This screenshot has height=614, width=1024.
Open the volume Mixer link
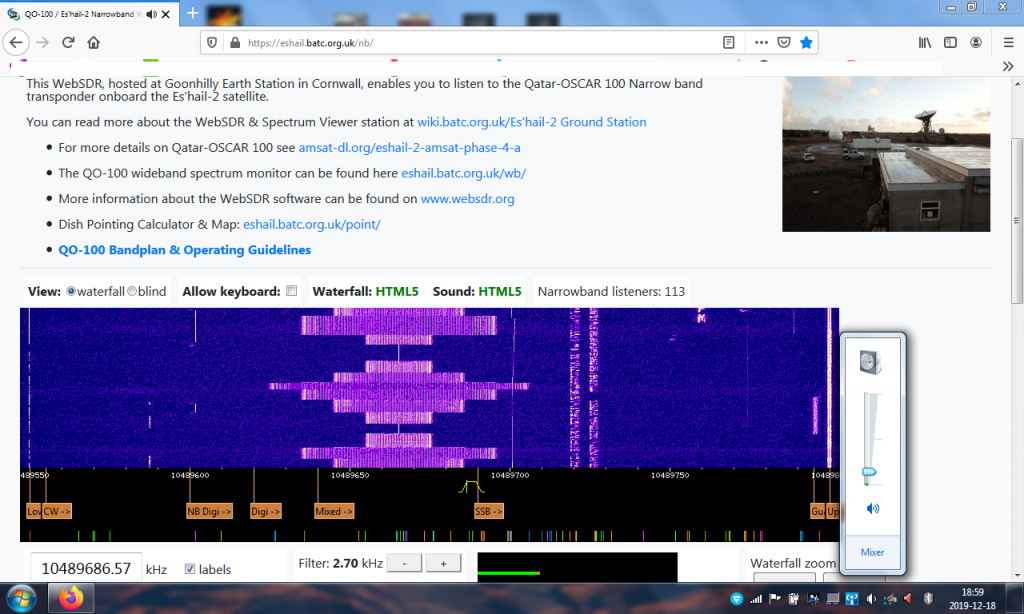coord(872,552)
